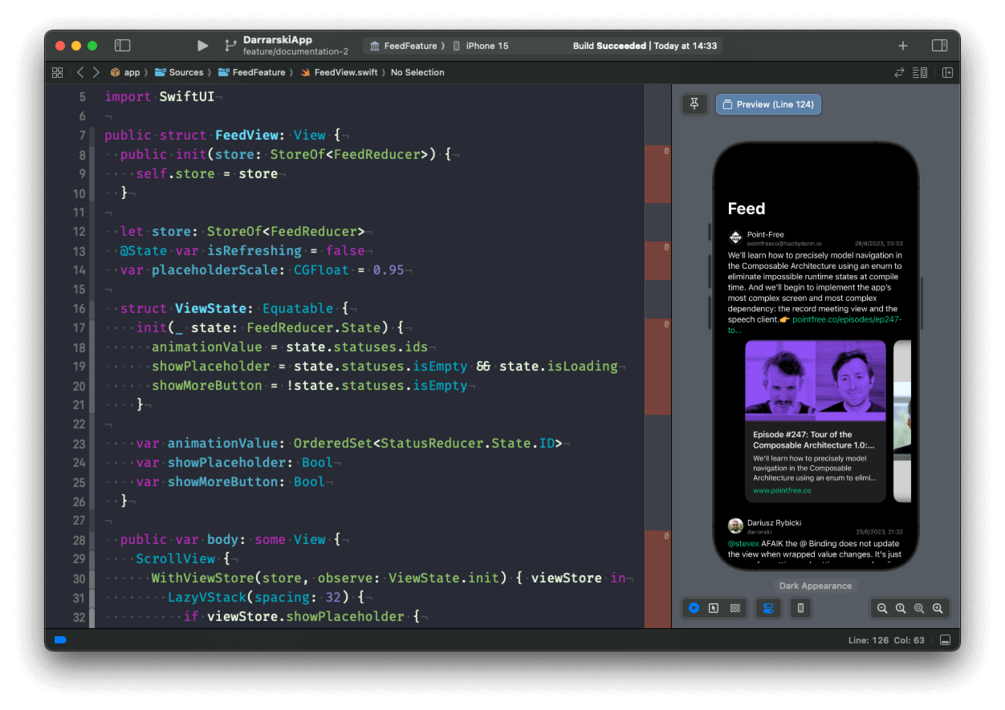The height and width of the screenshot is (710, 1005).
Task: Zoom preview to 100 percent
Action: [901, 608]
